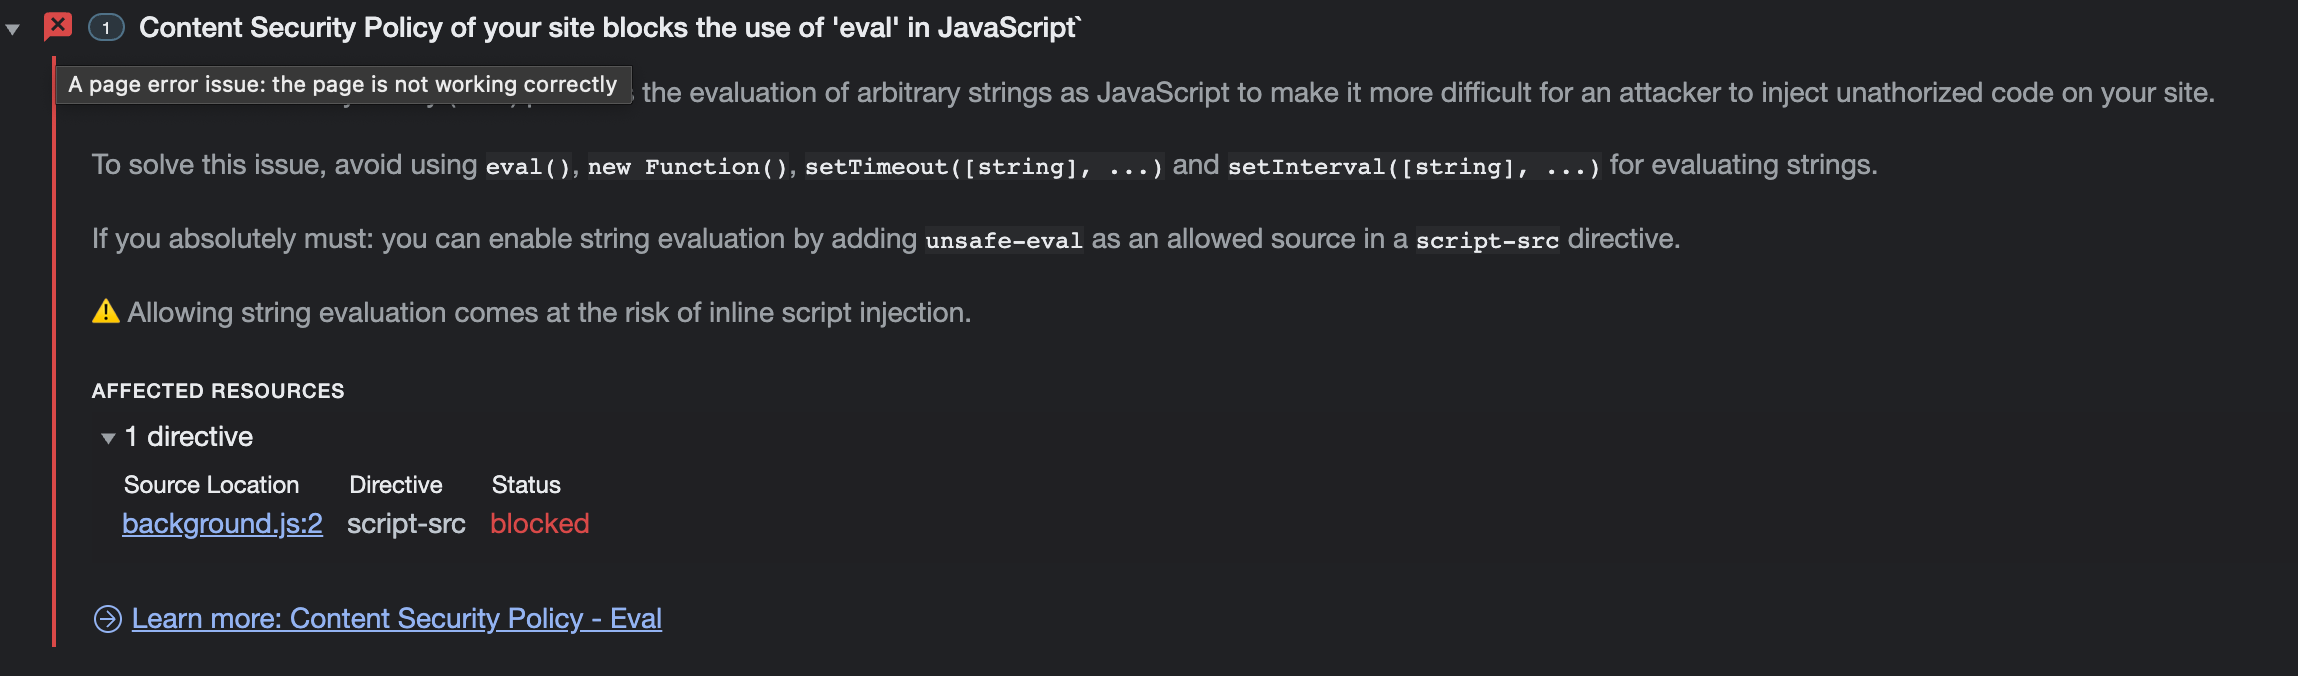Click the page error tooltip message
Viewport: 2298px width, 676px height.
pos(343,84)
